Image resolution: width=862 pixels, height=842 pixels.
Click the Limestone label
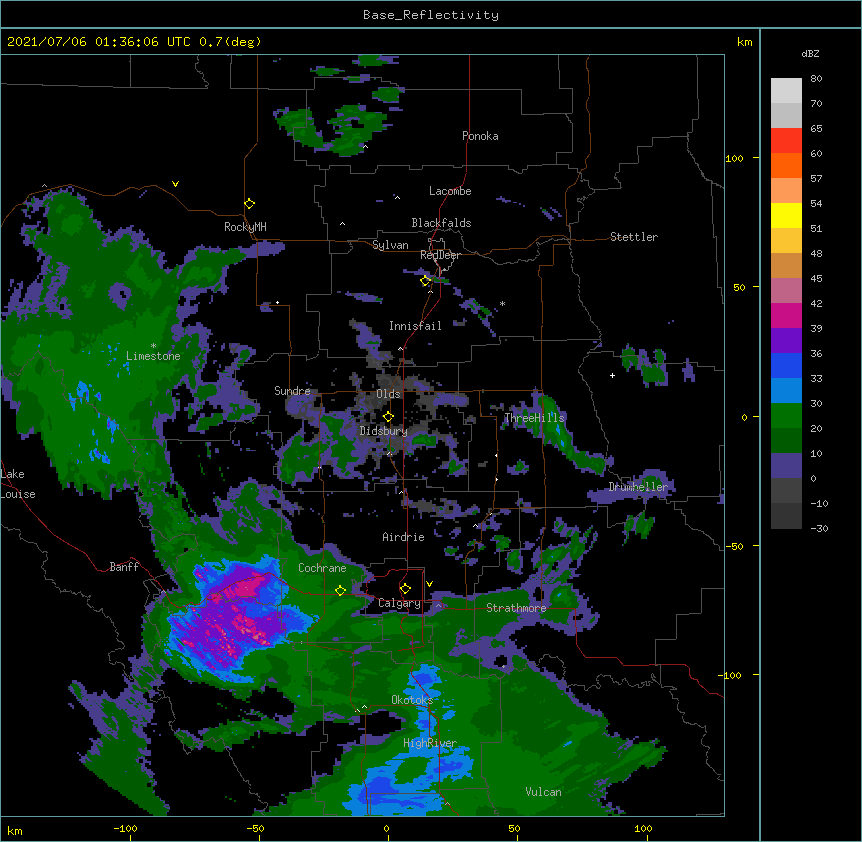[x=153, y=356]
